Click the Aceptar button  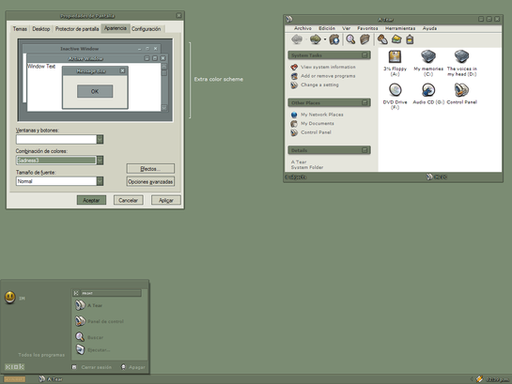coord(91,200)
